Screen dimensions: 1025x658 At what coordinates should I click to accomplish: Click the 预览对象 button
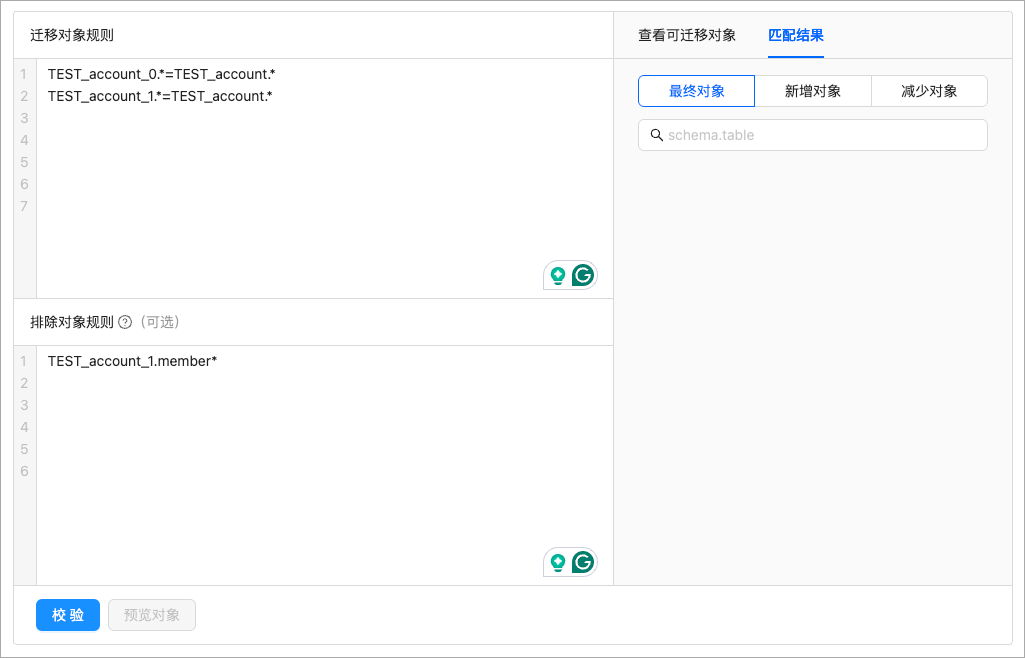152,615
